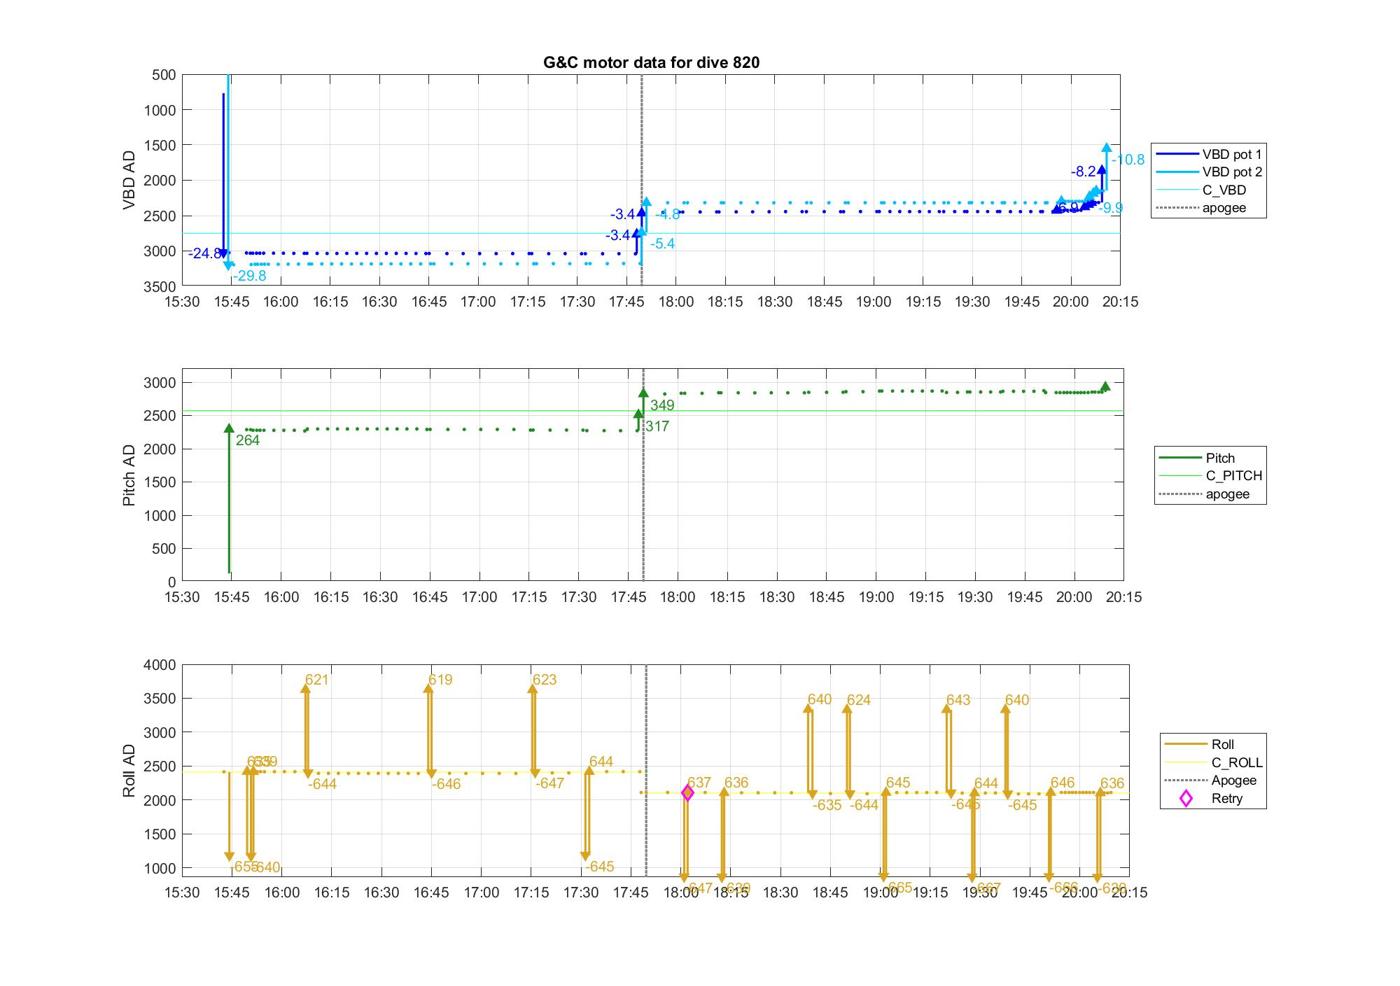Click the "C_PITCH" legend entry

(x=1210, y=476)
